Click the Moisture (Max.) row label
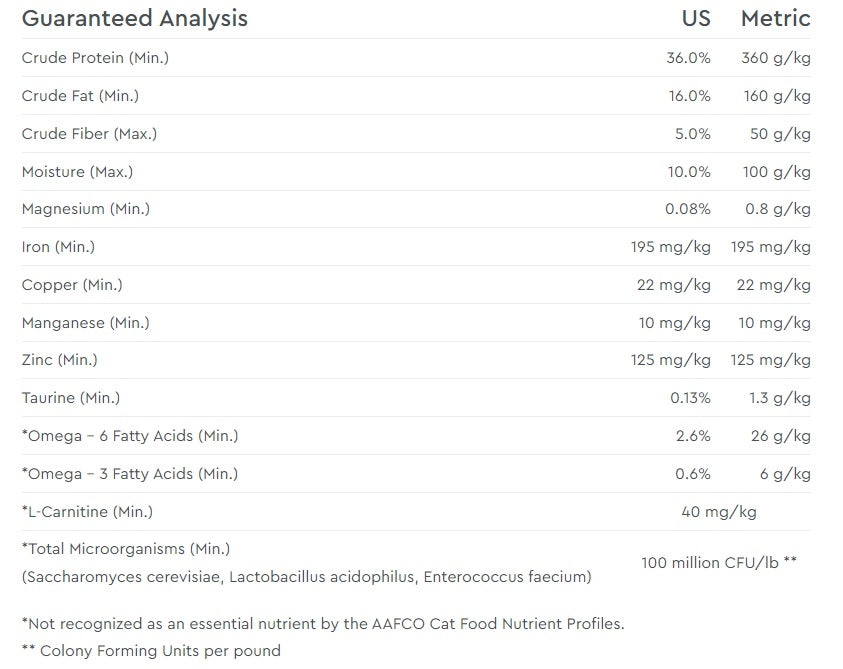843x669 pixels. tap(77, 172)
